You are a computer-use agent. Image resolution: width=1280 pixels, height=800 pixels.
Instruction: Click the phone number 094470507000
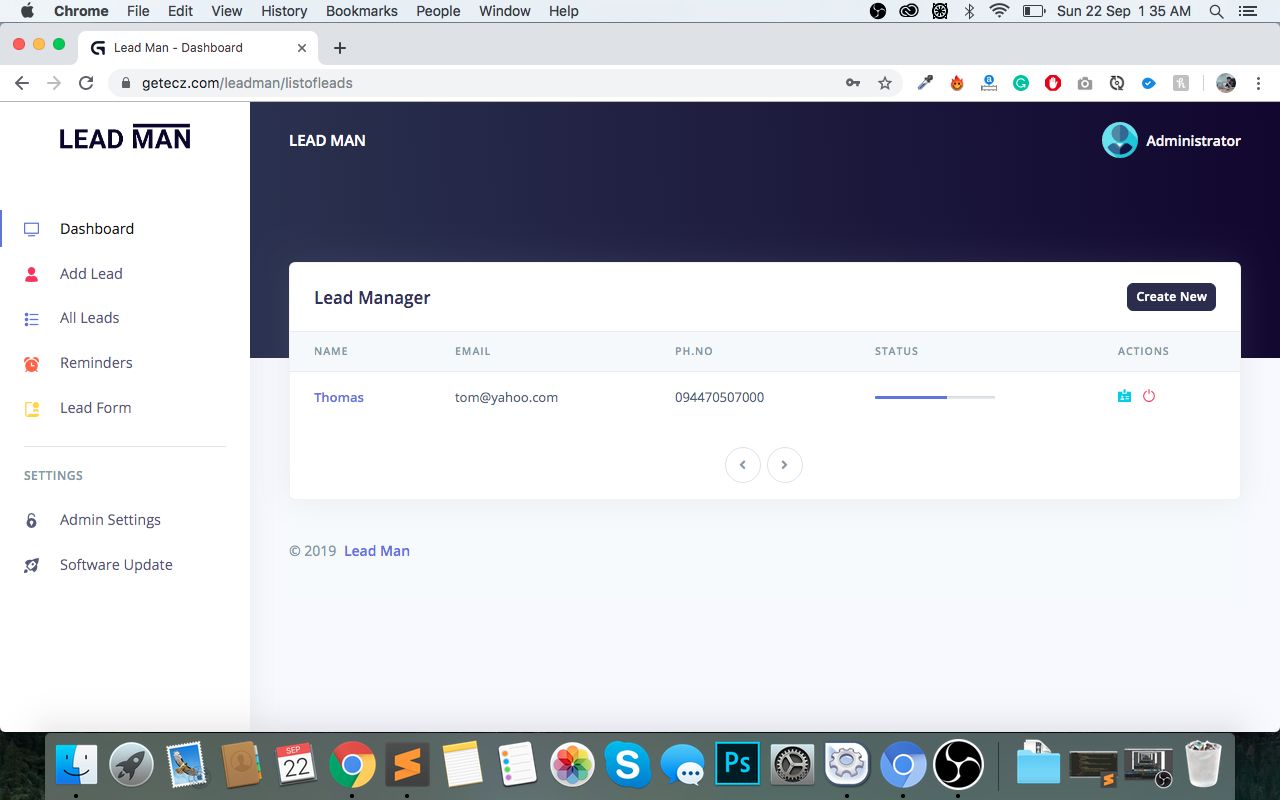point(719,397)
